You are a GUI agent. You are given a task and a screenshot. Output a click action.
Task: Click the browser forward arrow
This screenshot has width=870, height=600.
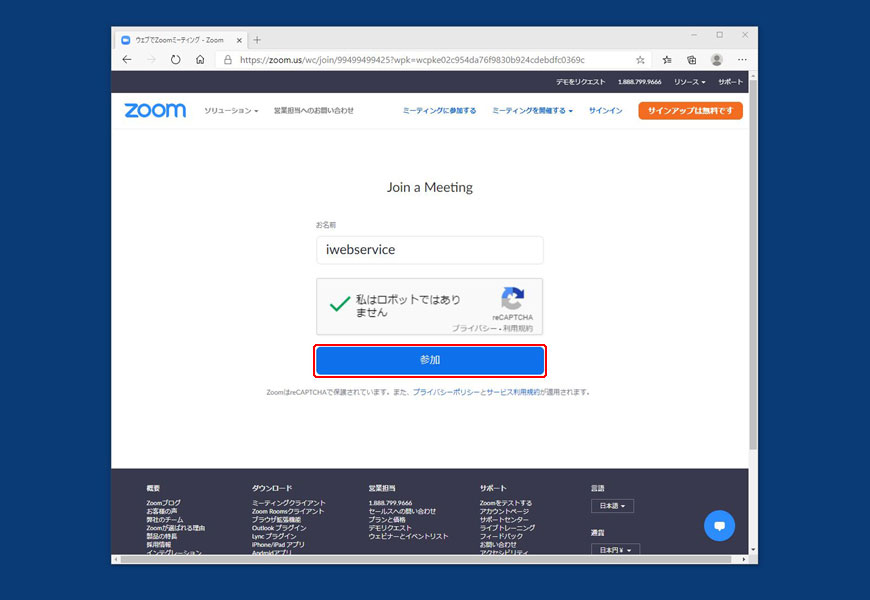click(151, 59)
